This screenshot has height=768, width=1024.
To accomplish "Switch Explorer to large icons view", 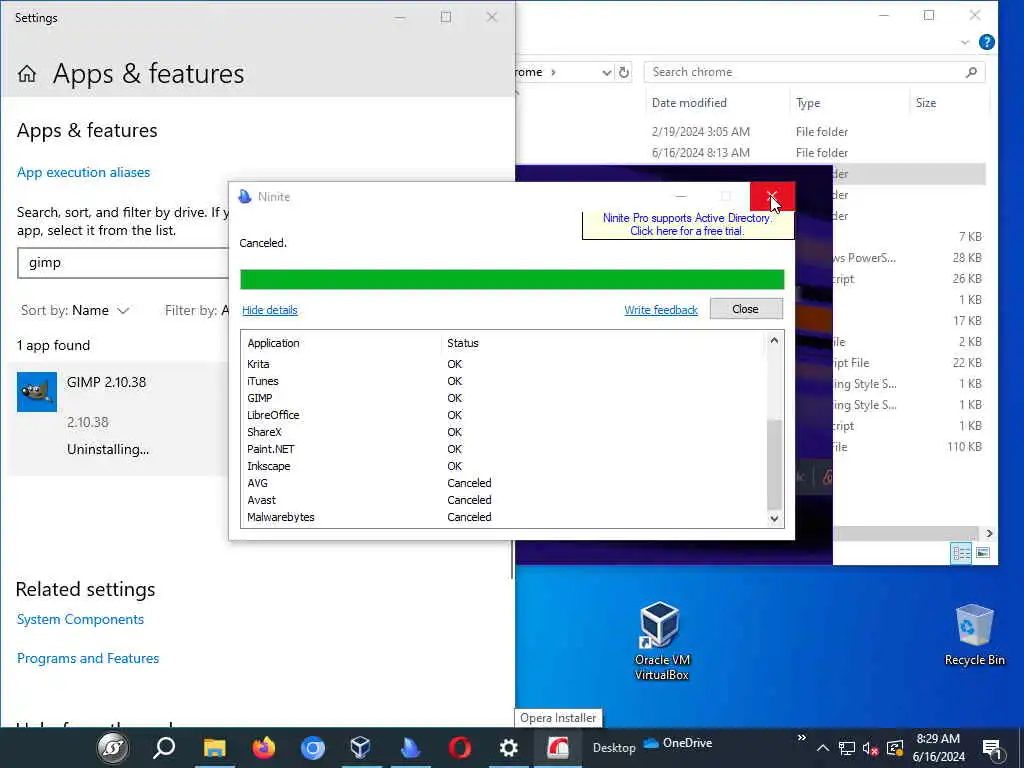I will [983, 554].
